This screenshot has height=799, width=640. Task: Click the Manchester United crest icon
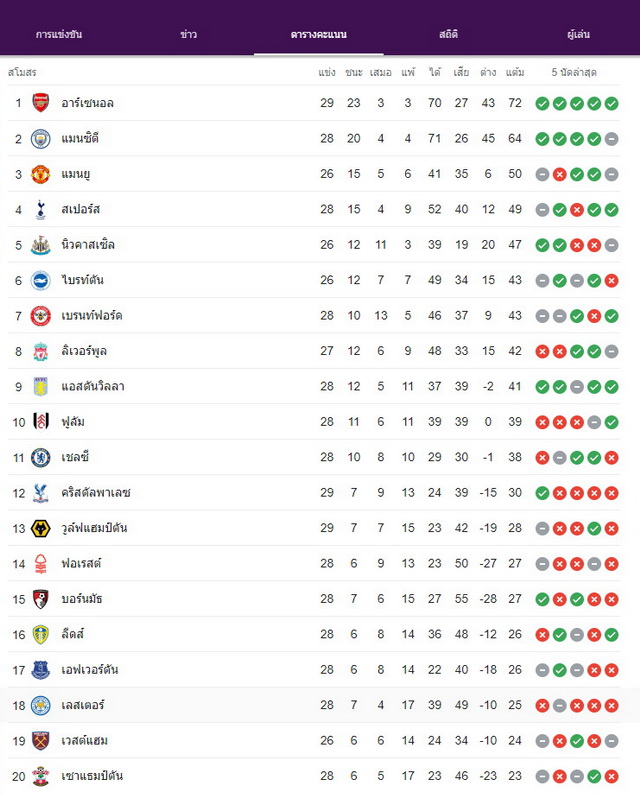pyautogui.click(x=41, y=174)
